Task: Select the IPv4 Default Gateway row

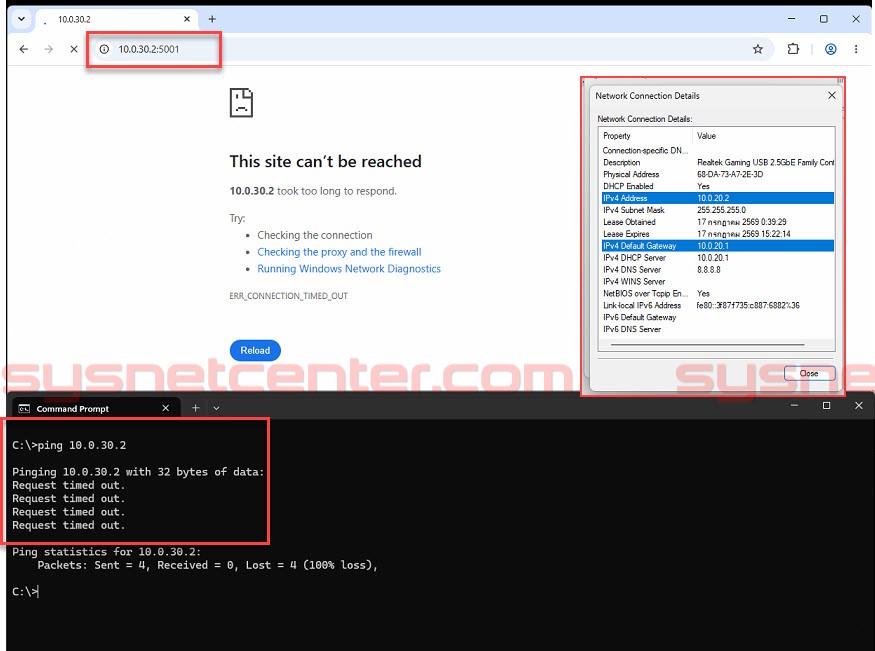Action: 718,245
